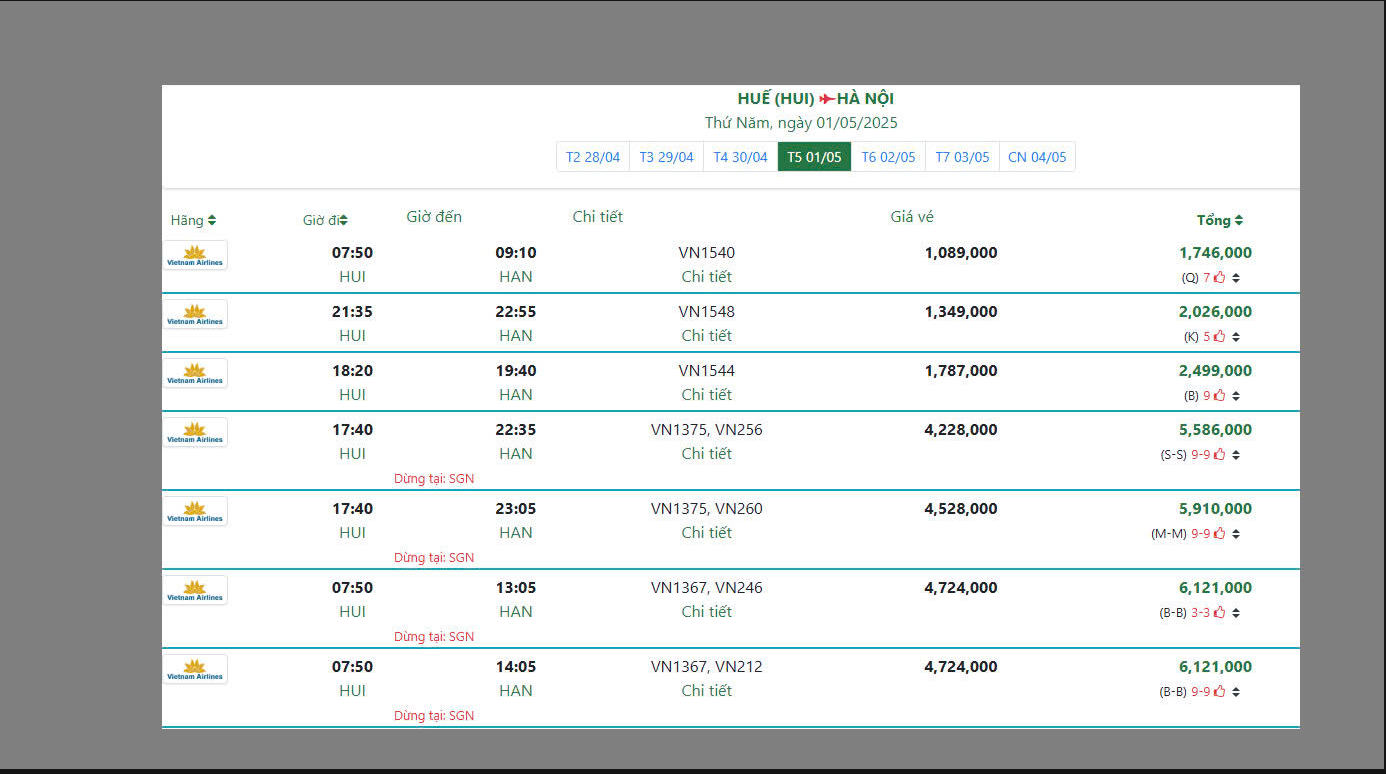Click the airline logo on the VN1367, VN212 row

(x=195, y=669)
